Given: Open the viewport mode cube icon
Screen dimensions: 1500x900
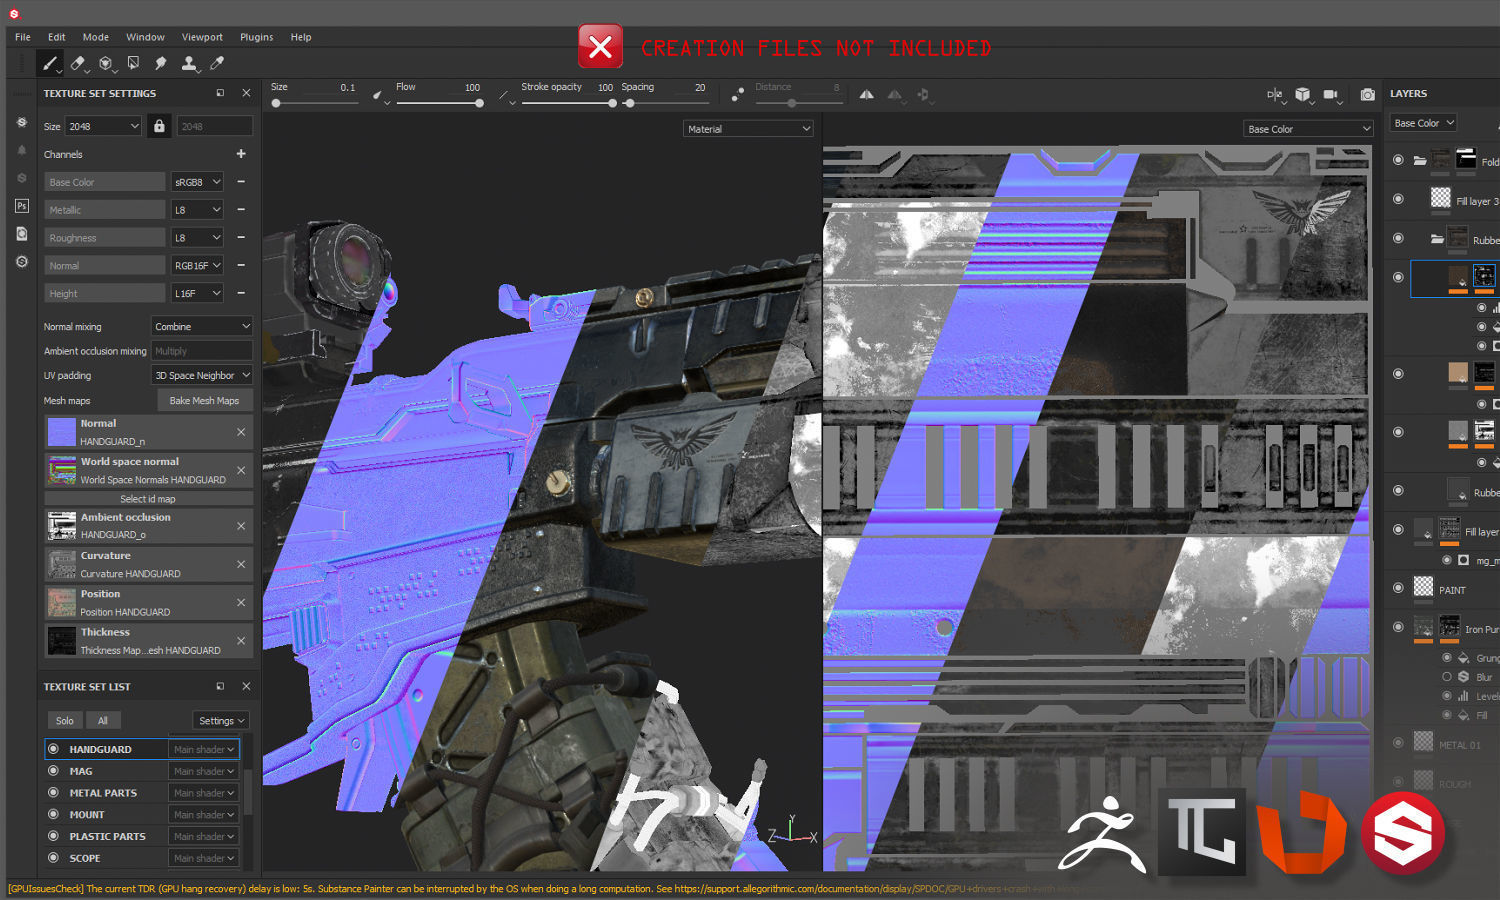Looking at the screenshot, I should click(x=1302, y=94).
